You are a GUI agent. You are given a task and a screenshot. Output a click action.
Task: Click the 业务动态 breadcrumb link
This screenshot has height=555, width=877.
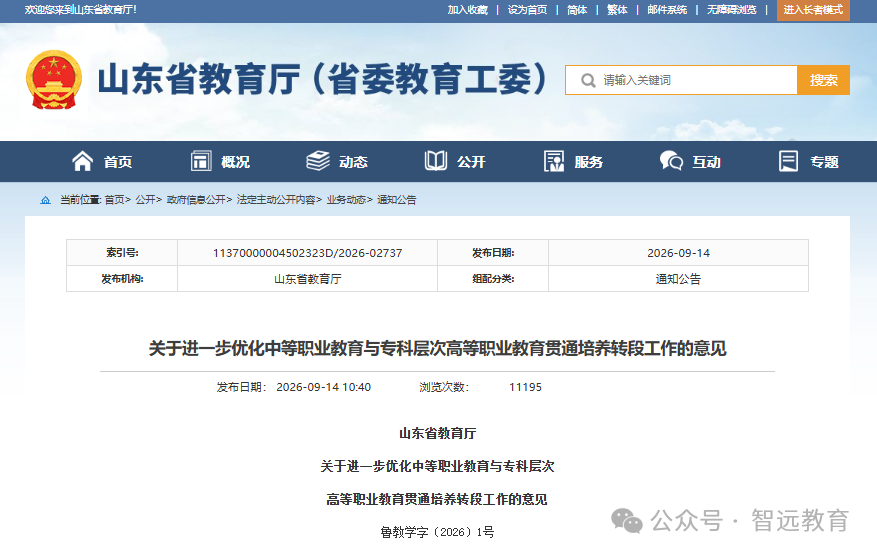click(346, 200)
